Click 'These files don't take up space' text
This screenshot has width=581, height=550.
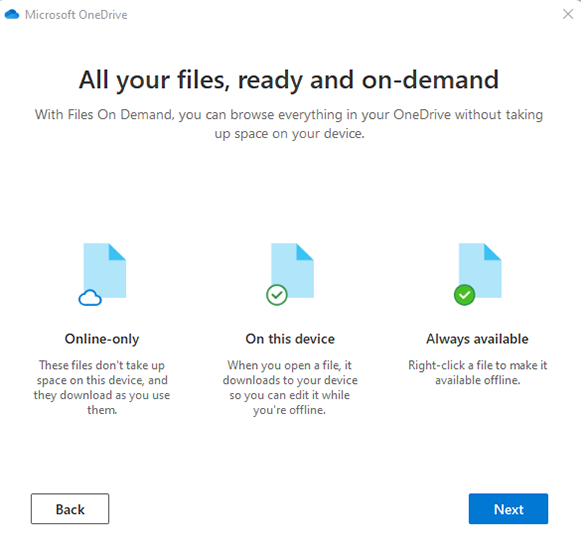(x=102, y=387)
